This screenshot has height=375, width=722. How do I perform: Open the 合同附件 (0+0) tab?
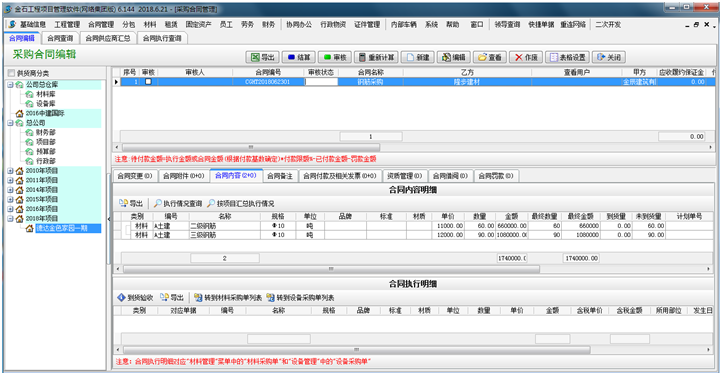(x=183, y=176)
